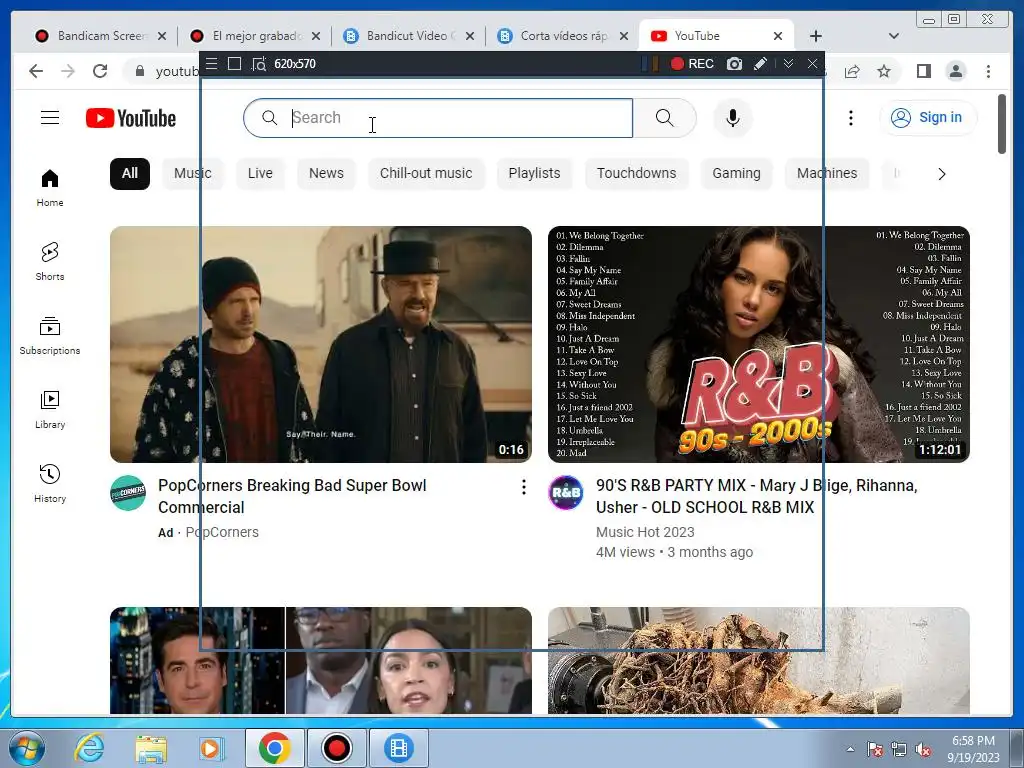The height and width of the screenshot is (768, 1024).
Task: Click Bandicam fullscreen rectangle mode icon
Action: [x=234, y=64]
